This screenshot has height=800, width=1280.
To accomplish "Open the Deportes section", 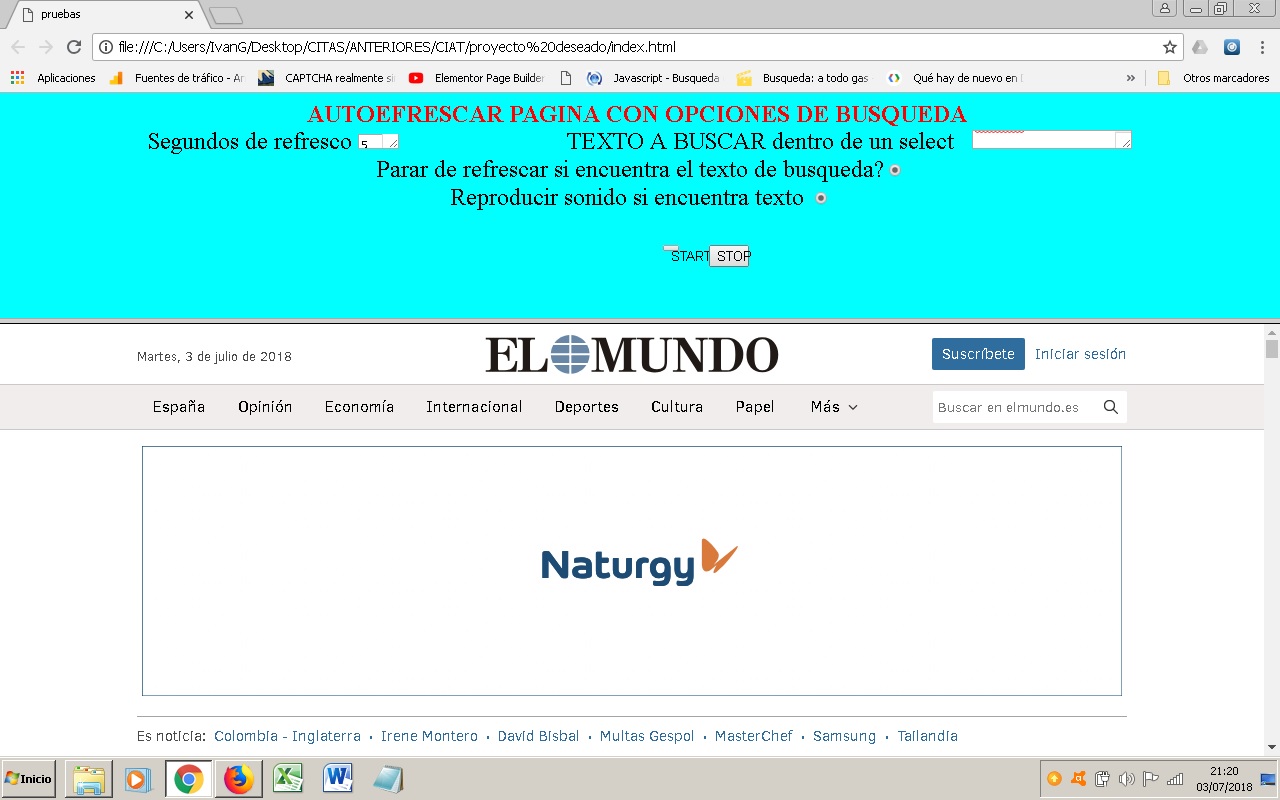I will pyautogui.click(x=587, y=407).
